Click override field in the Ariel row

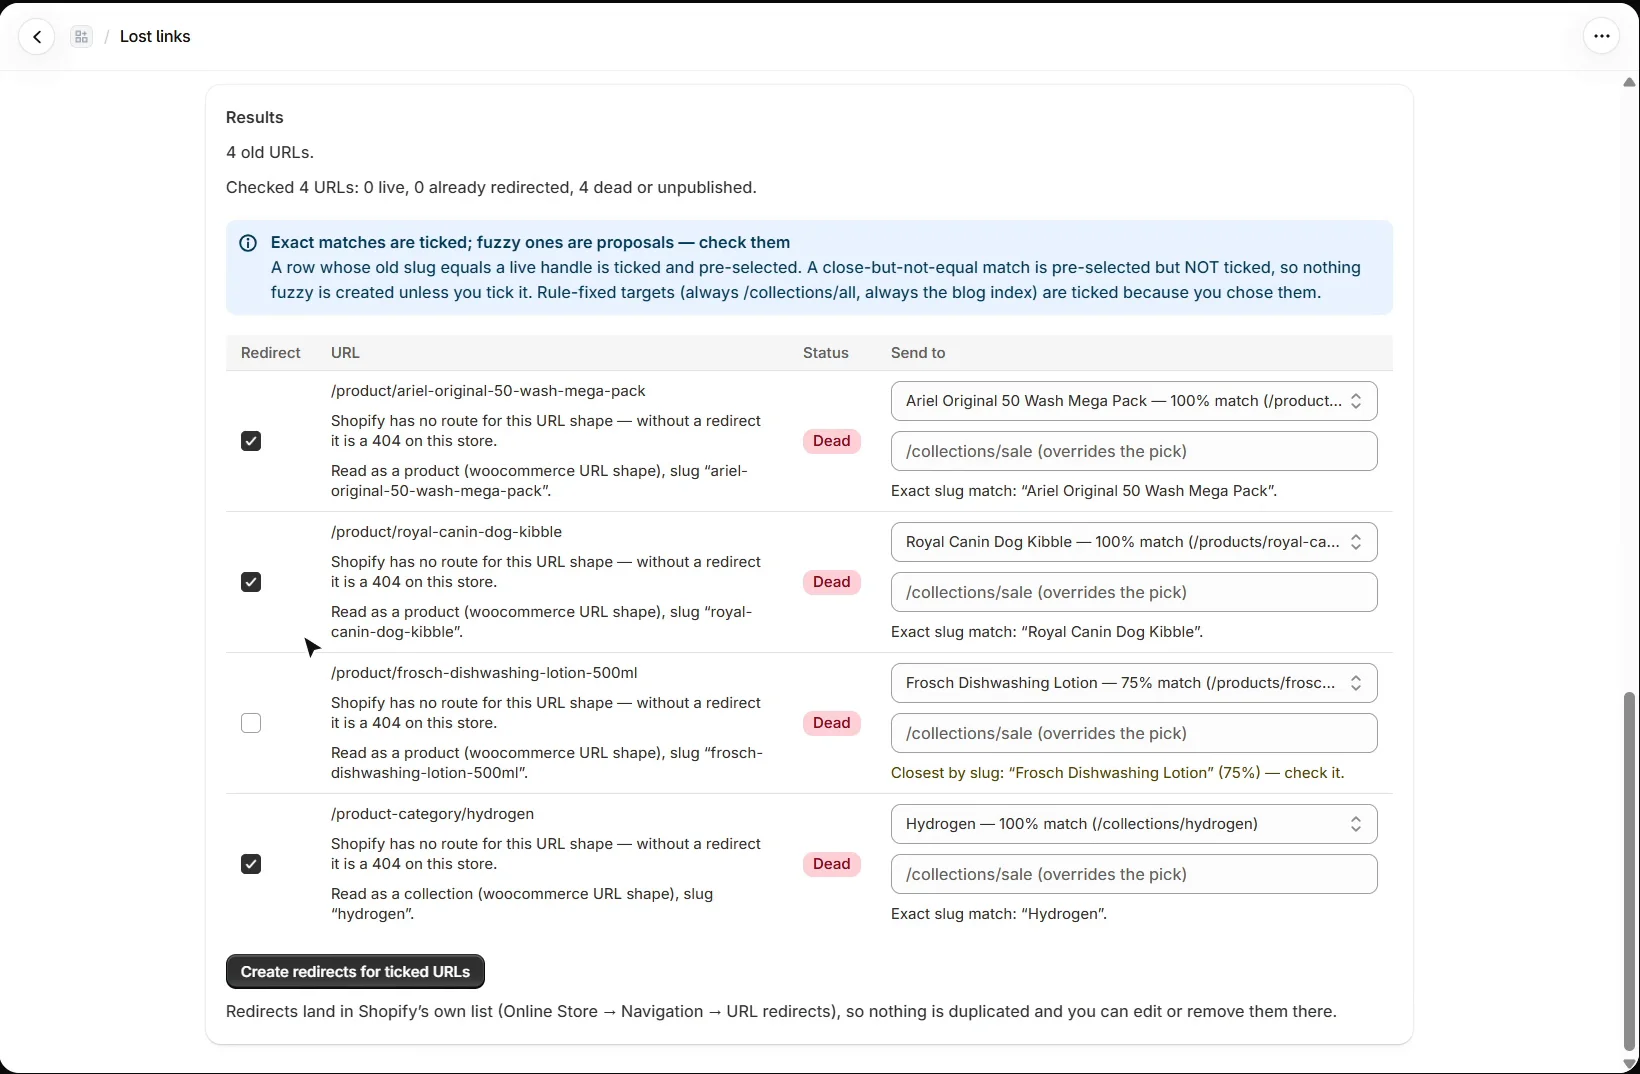click(x=1134, y=451)
